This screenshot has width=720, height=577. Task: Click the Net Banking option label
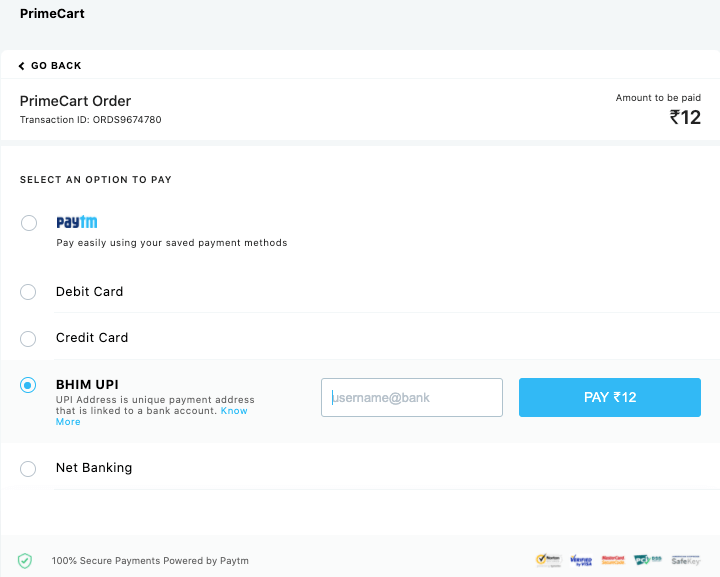pyautogui.click(x=94, y=468)
